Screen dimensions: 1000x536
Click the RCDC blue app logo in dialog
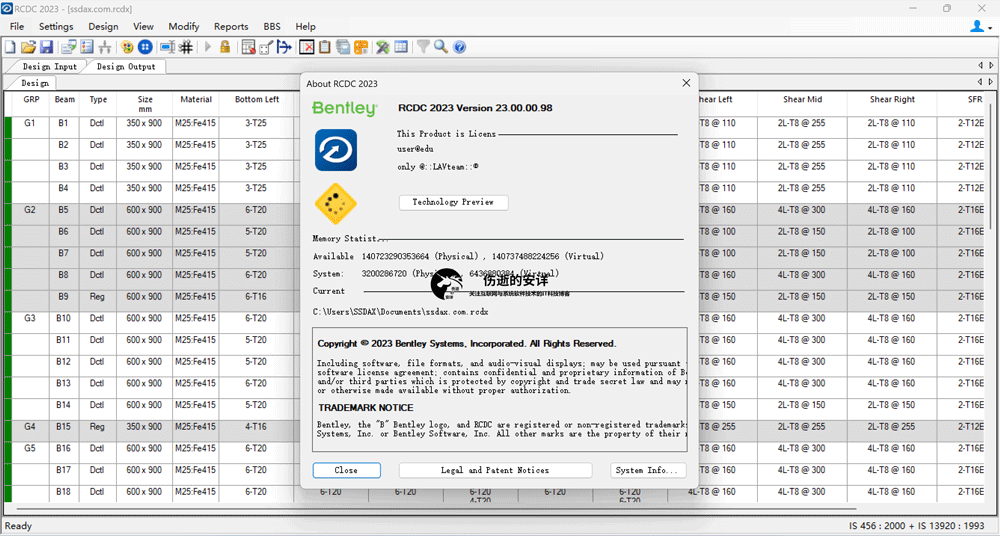tap(335, 150)
